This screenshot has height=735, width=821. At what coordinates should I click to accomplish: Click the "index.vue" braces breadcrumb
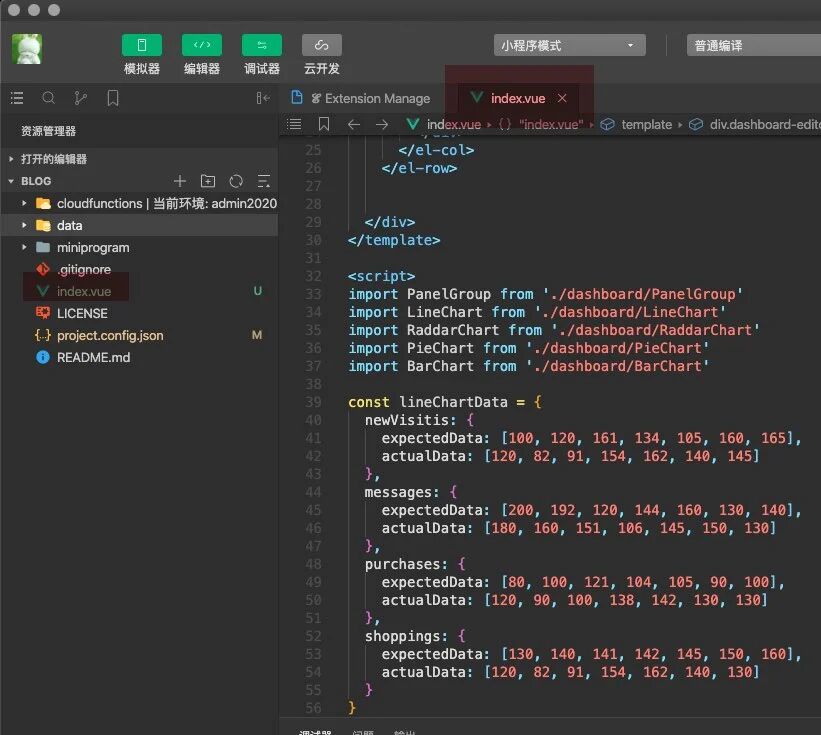(x=540, y=125)
